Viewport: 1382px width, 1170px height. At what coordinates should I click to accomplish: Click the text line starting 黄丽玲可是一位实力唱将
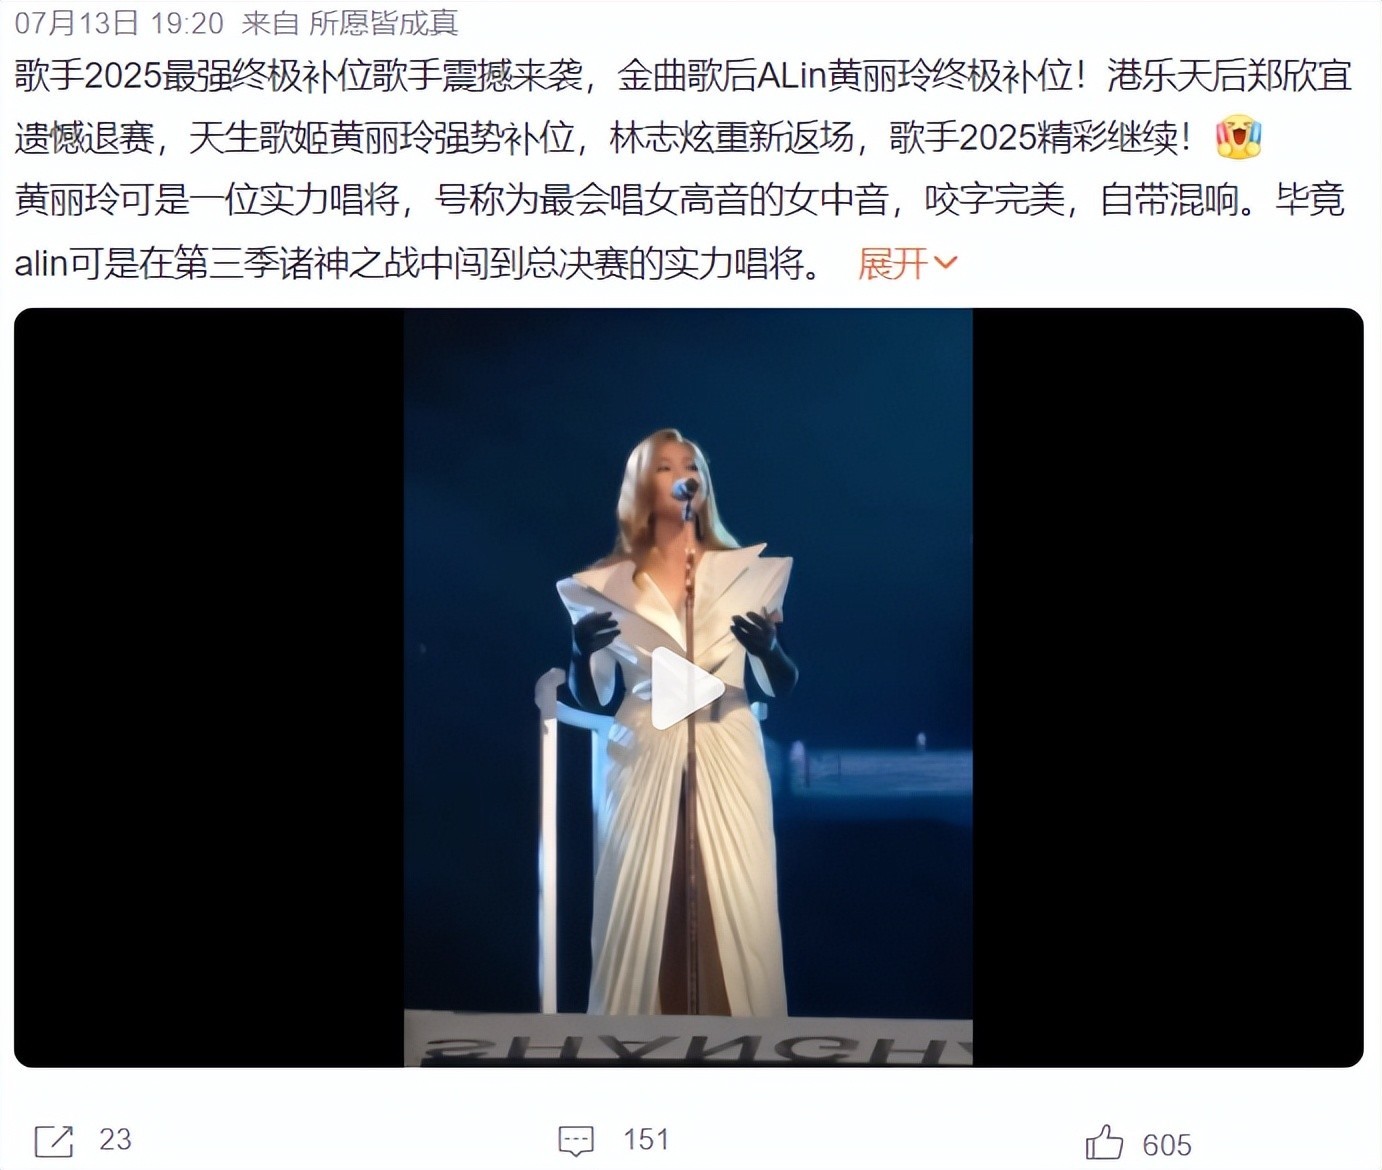click(x=680, y=201)
